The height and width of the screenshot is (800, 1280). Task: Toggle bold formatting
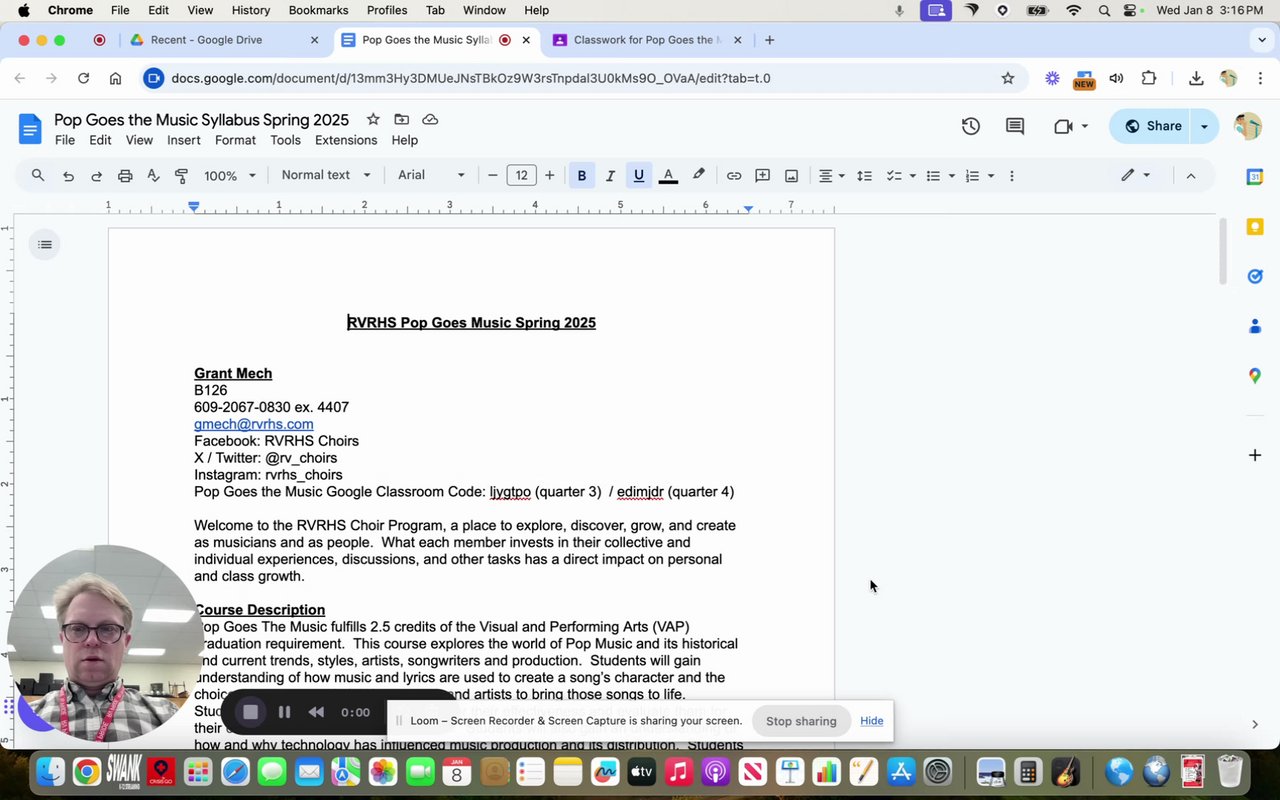582,176
